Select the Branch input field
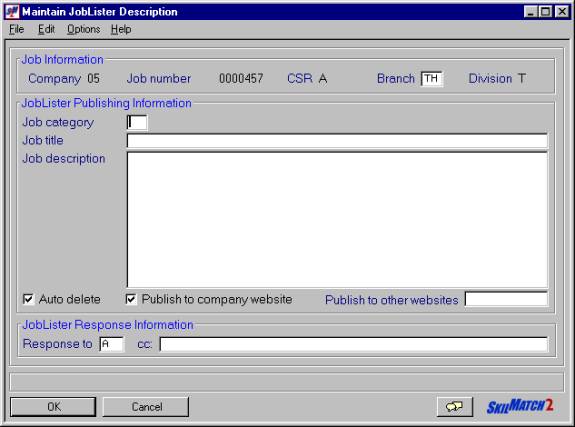The width and height of the screenshot is (575, 427). click(x=432, y=79)
